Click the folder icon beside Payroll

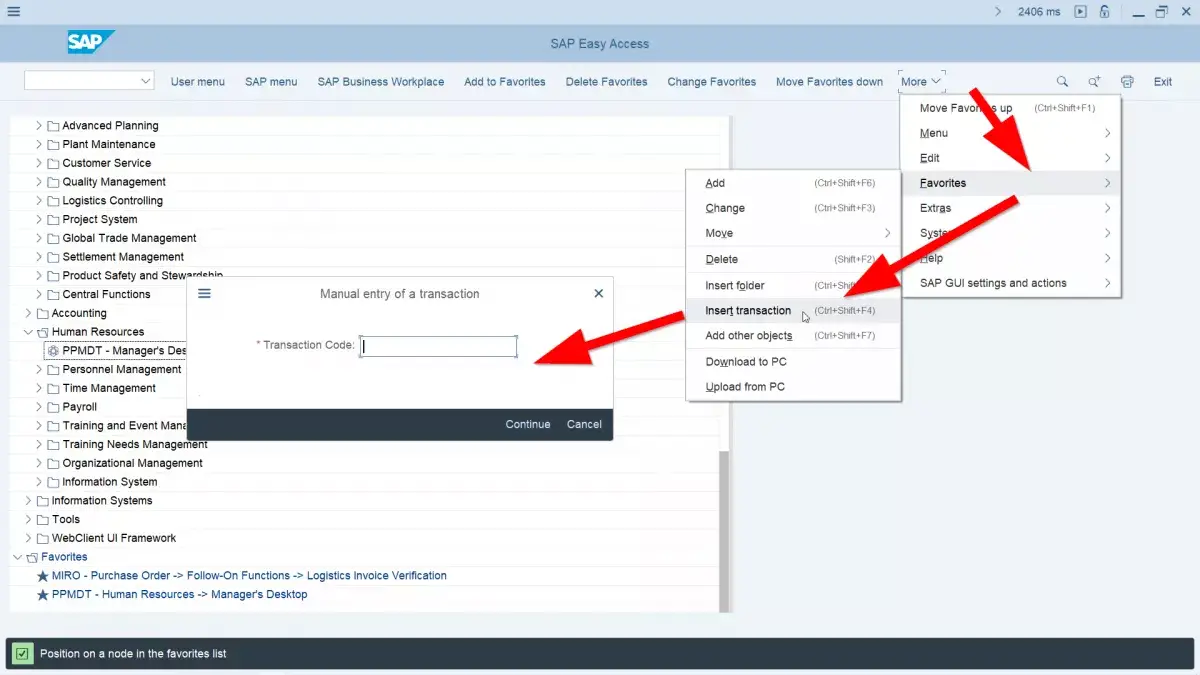53,407
